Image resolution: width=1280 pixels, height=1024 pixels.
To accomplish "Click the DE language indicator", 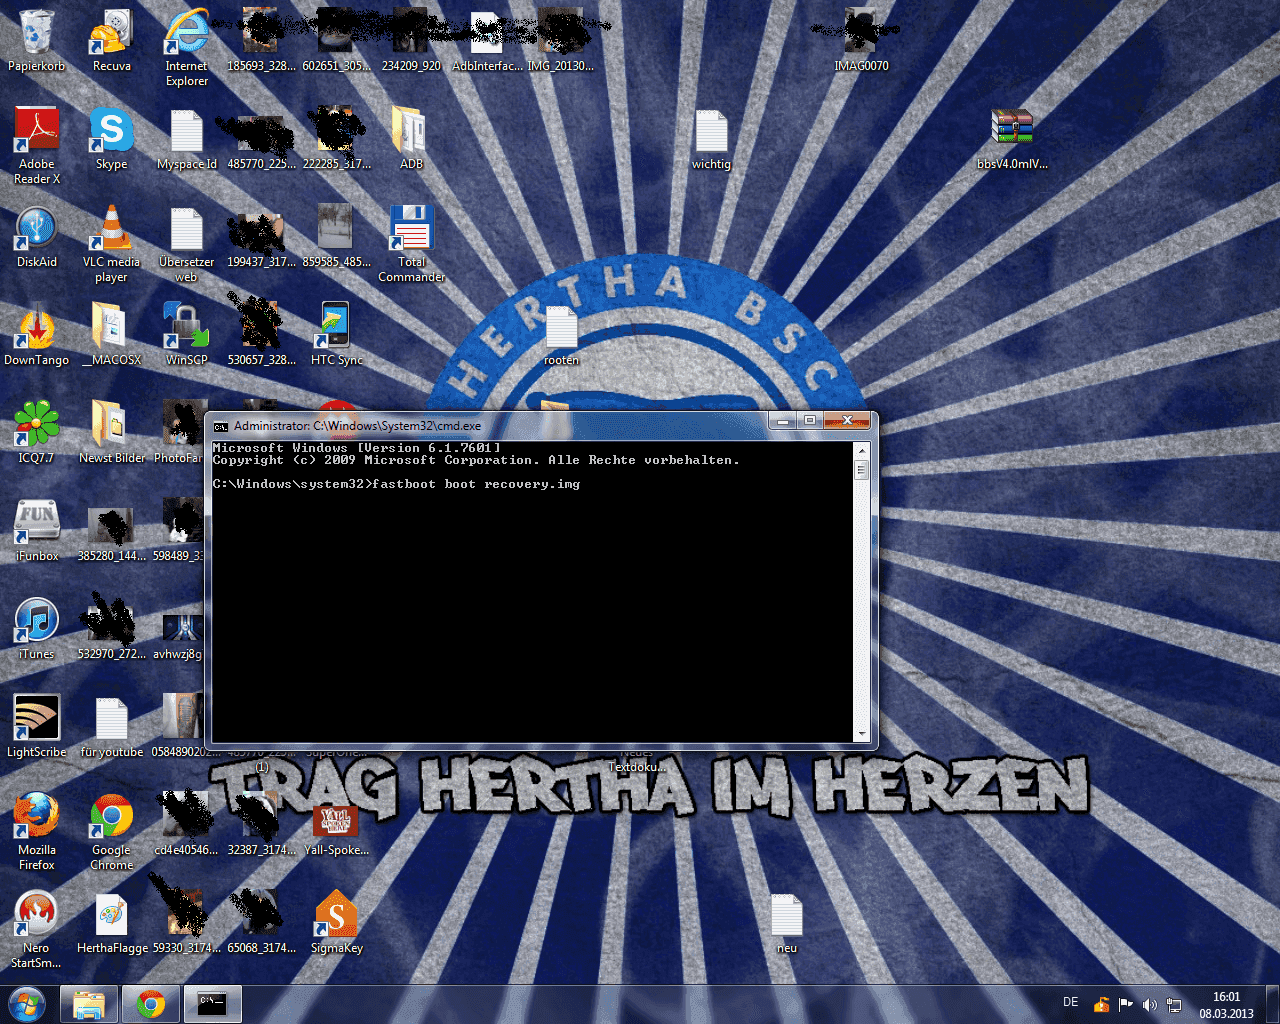I will coord(1070,1002).
